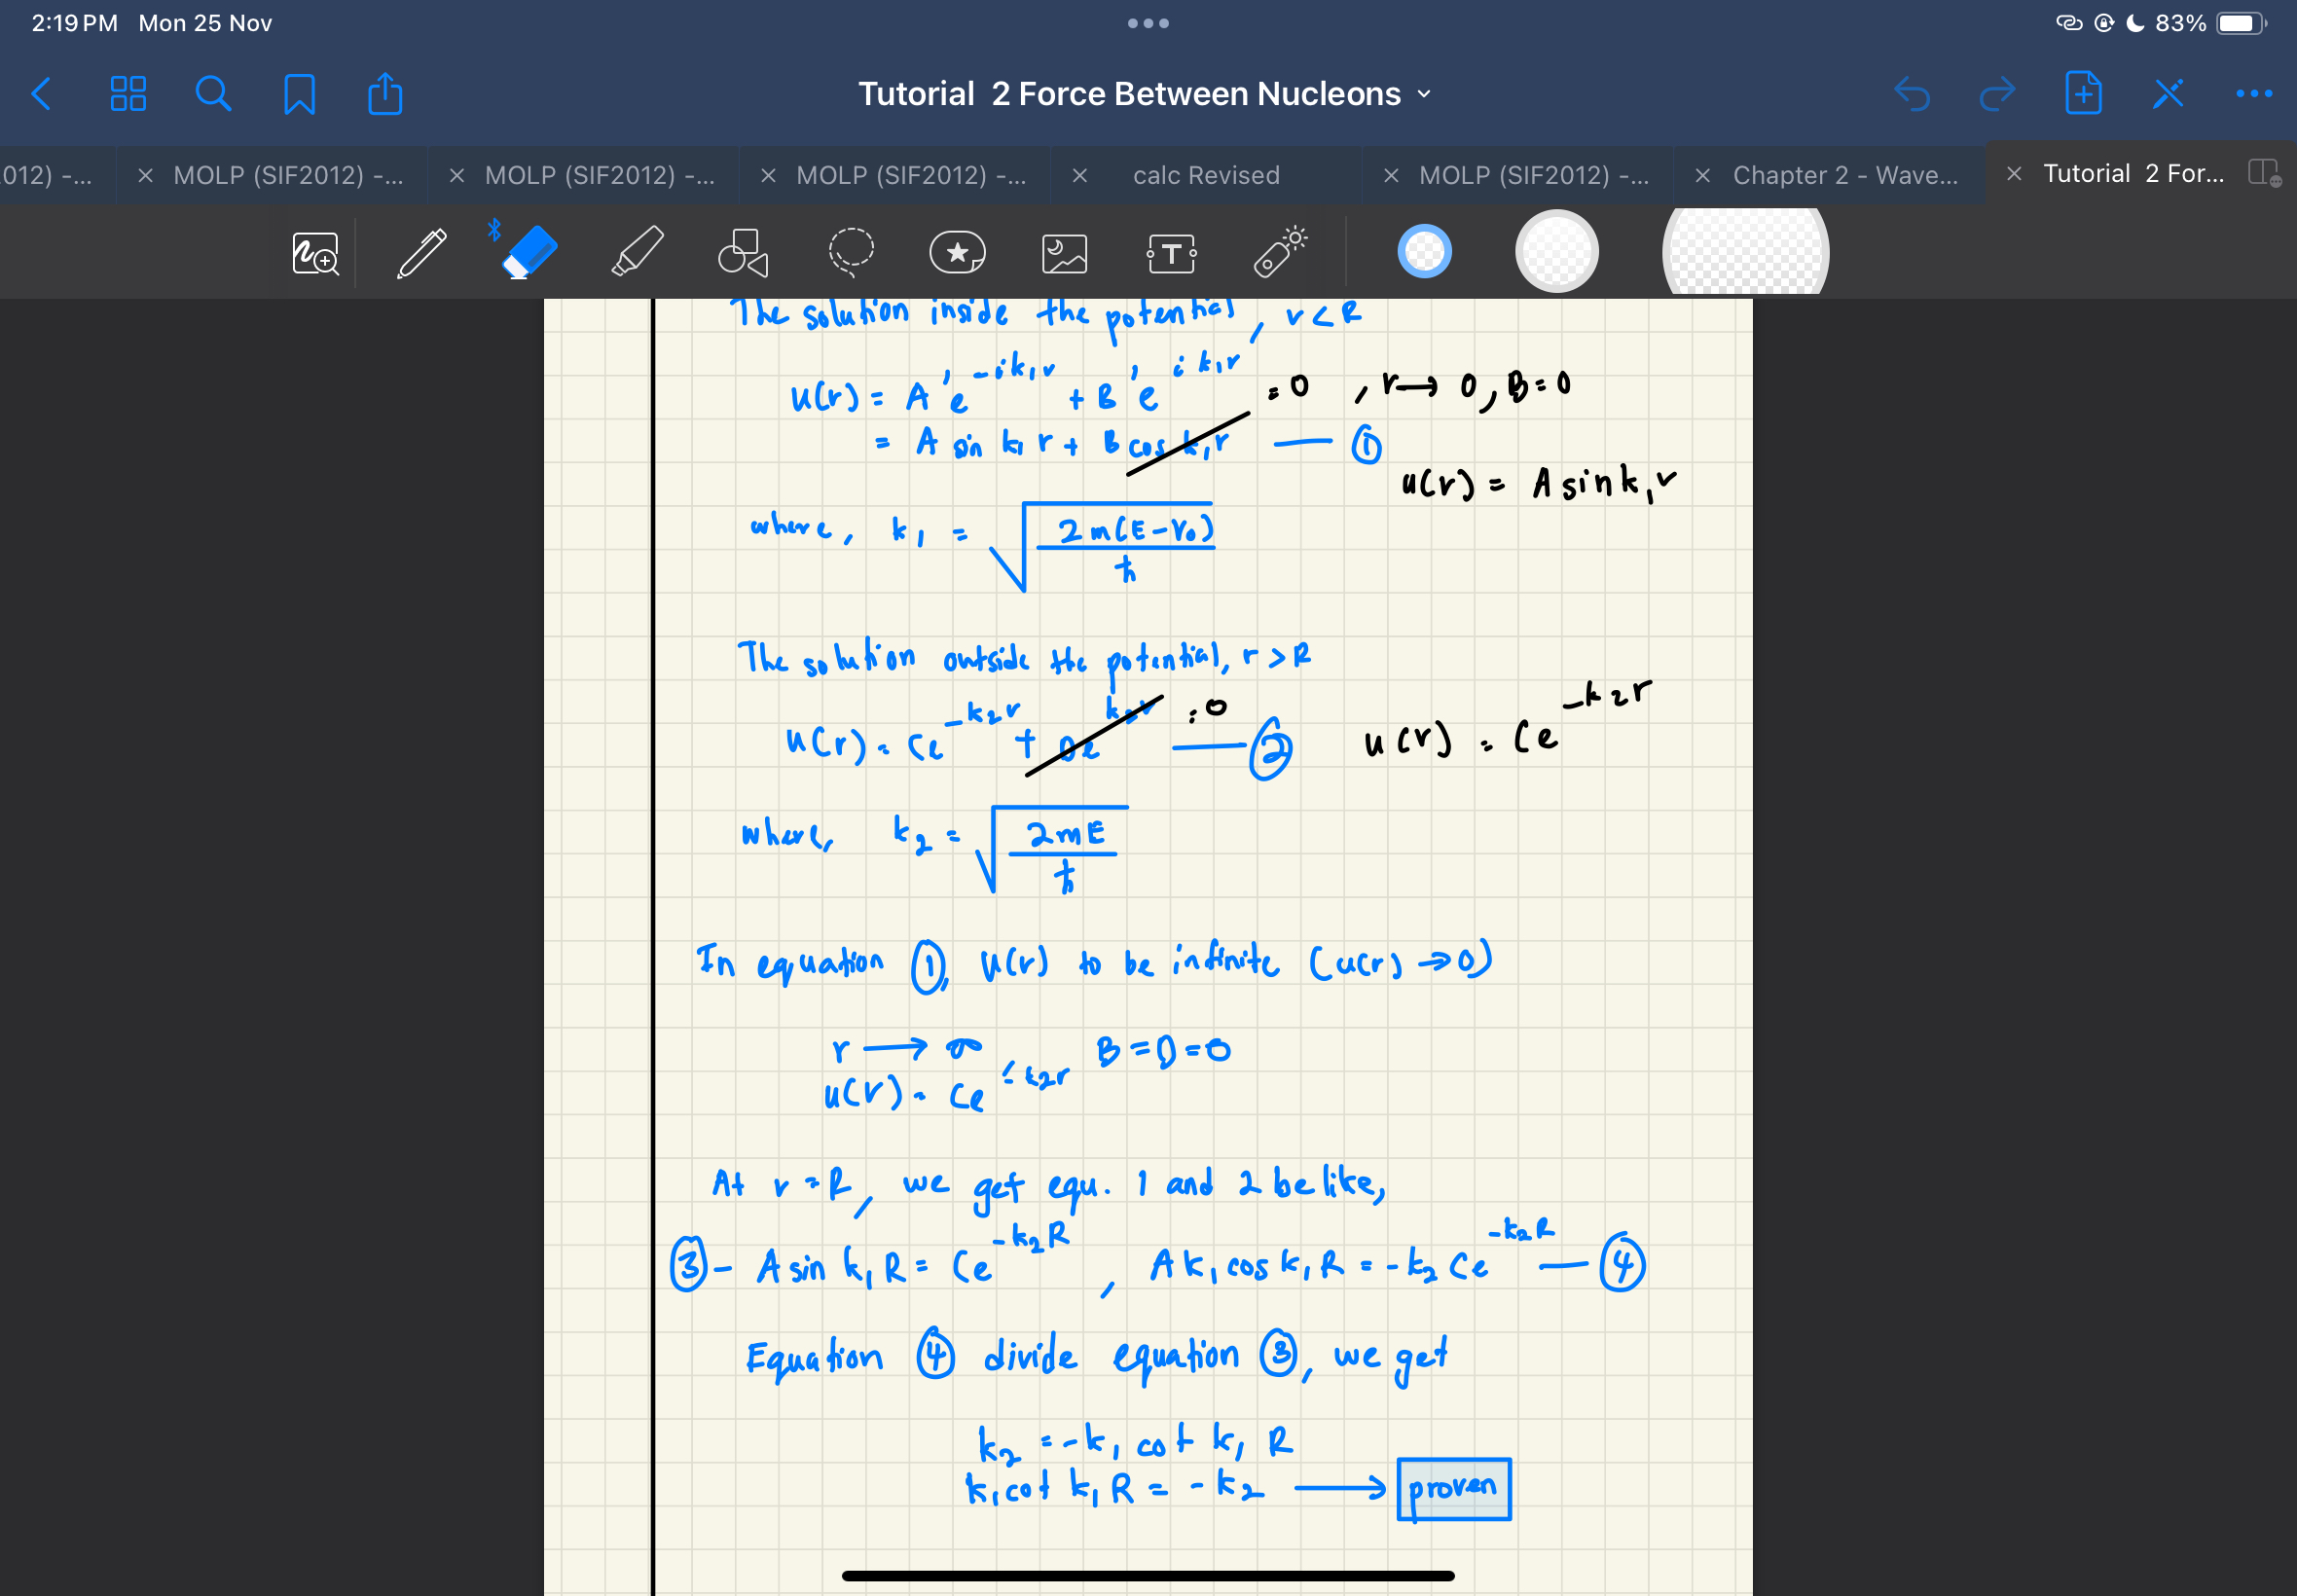The width and height of the screenshot is (2297, 1596).
Task: Open the iPad multitasking menu dots
Action: [1148, 22]
